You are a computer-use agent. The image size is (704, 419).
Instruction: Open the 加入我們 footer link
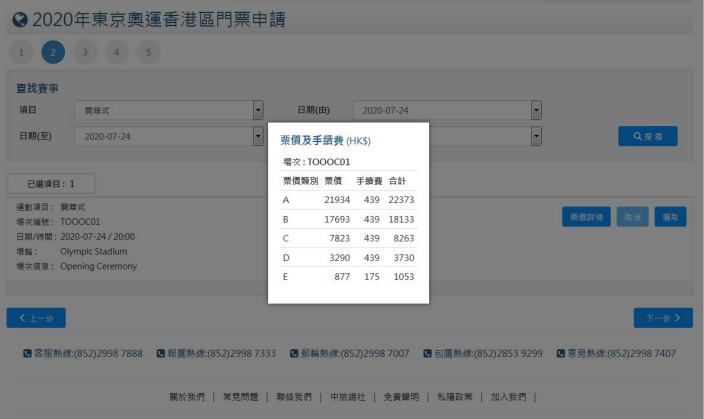(508, 397)
